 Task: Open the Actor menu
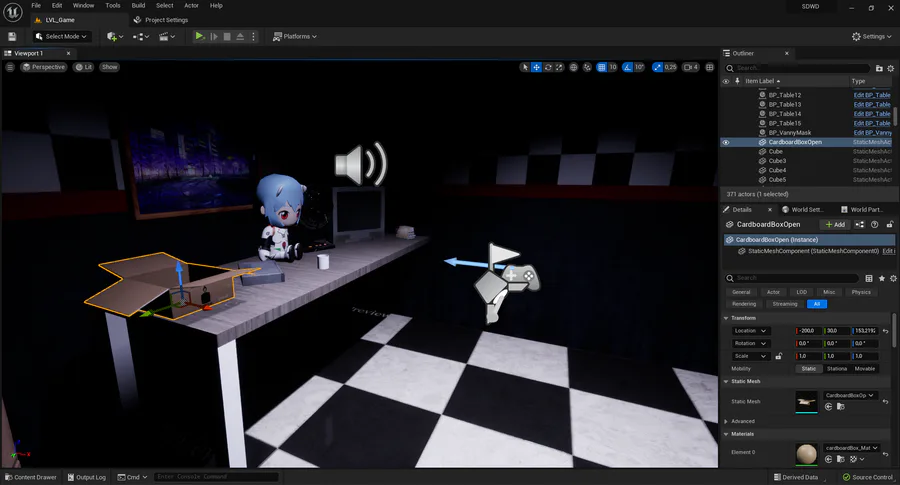tap(191, 5)
